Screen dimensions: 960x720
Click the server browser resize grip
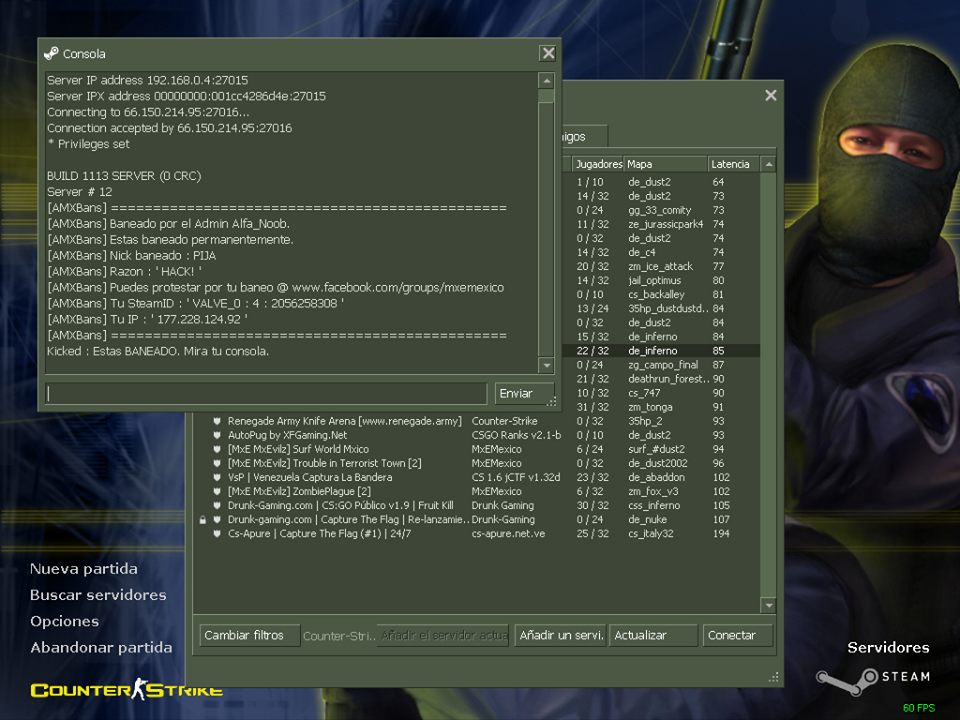774,677
